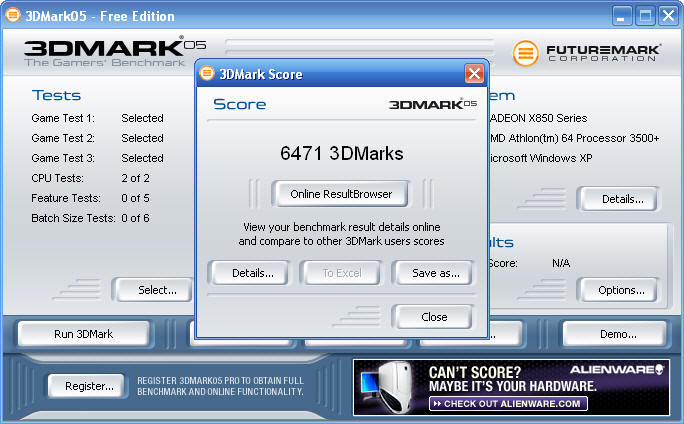684x424 pixels.
Task: Open score Details in the 3DMark Score dialog
Action: coord(249,273)
